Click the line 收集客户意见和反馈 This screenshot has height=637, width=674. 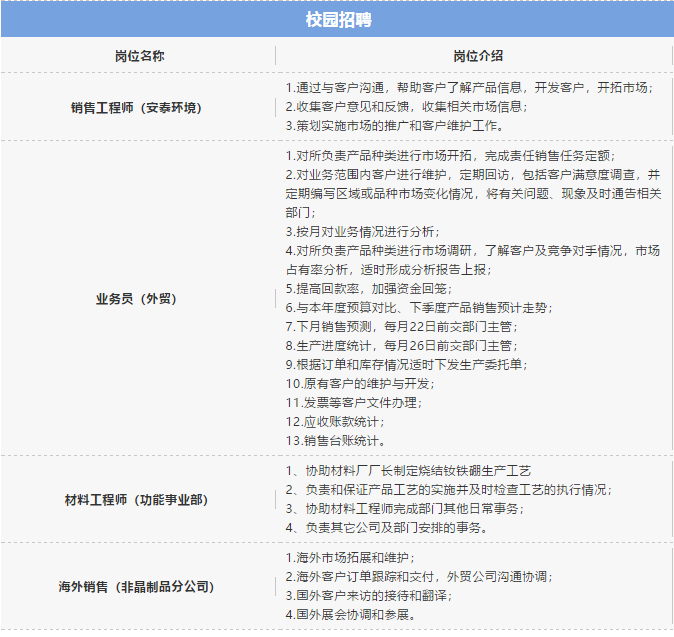coord(405,107)
